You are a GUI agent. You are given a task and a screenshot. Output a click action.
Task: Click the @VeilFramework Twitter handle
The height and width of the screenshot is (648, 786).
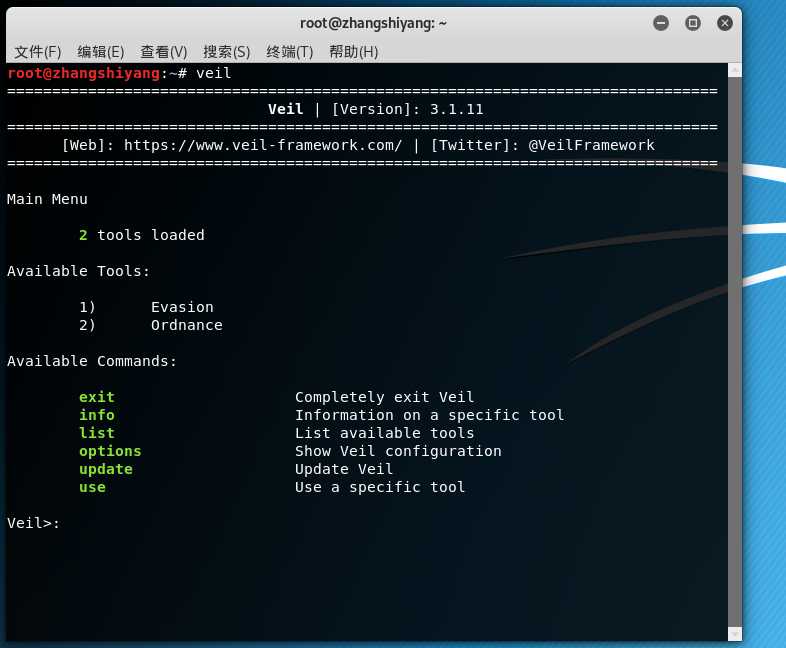click(x=592, y=145)
